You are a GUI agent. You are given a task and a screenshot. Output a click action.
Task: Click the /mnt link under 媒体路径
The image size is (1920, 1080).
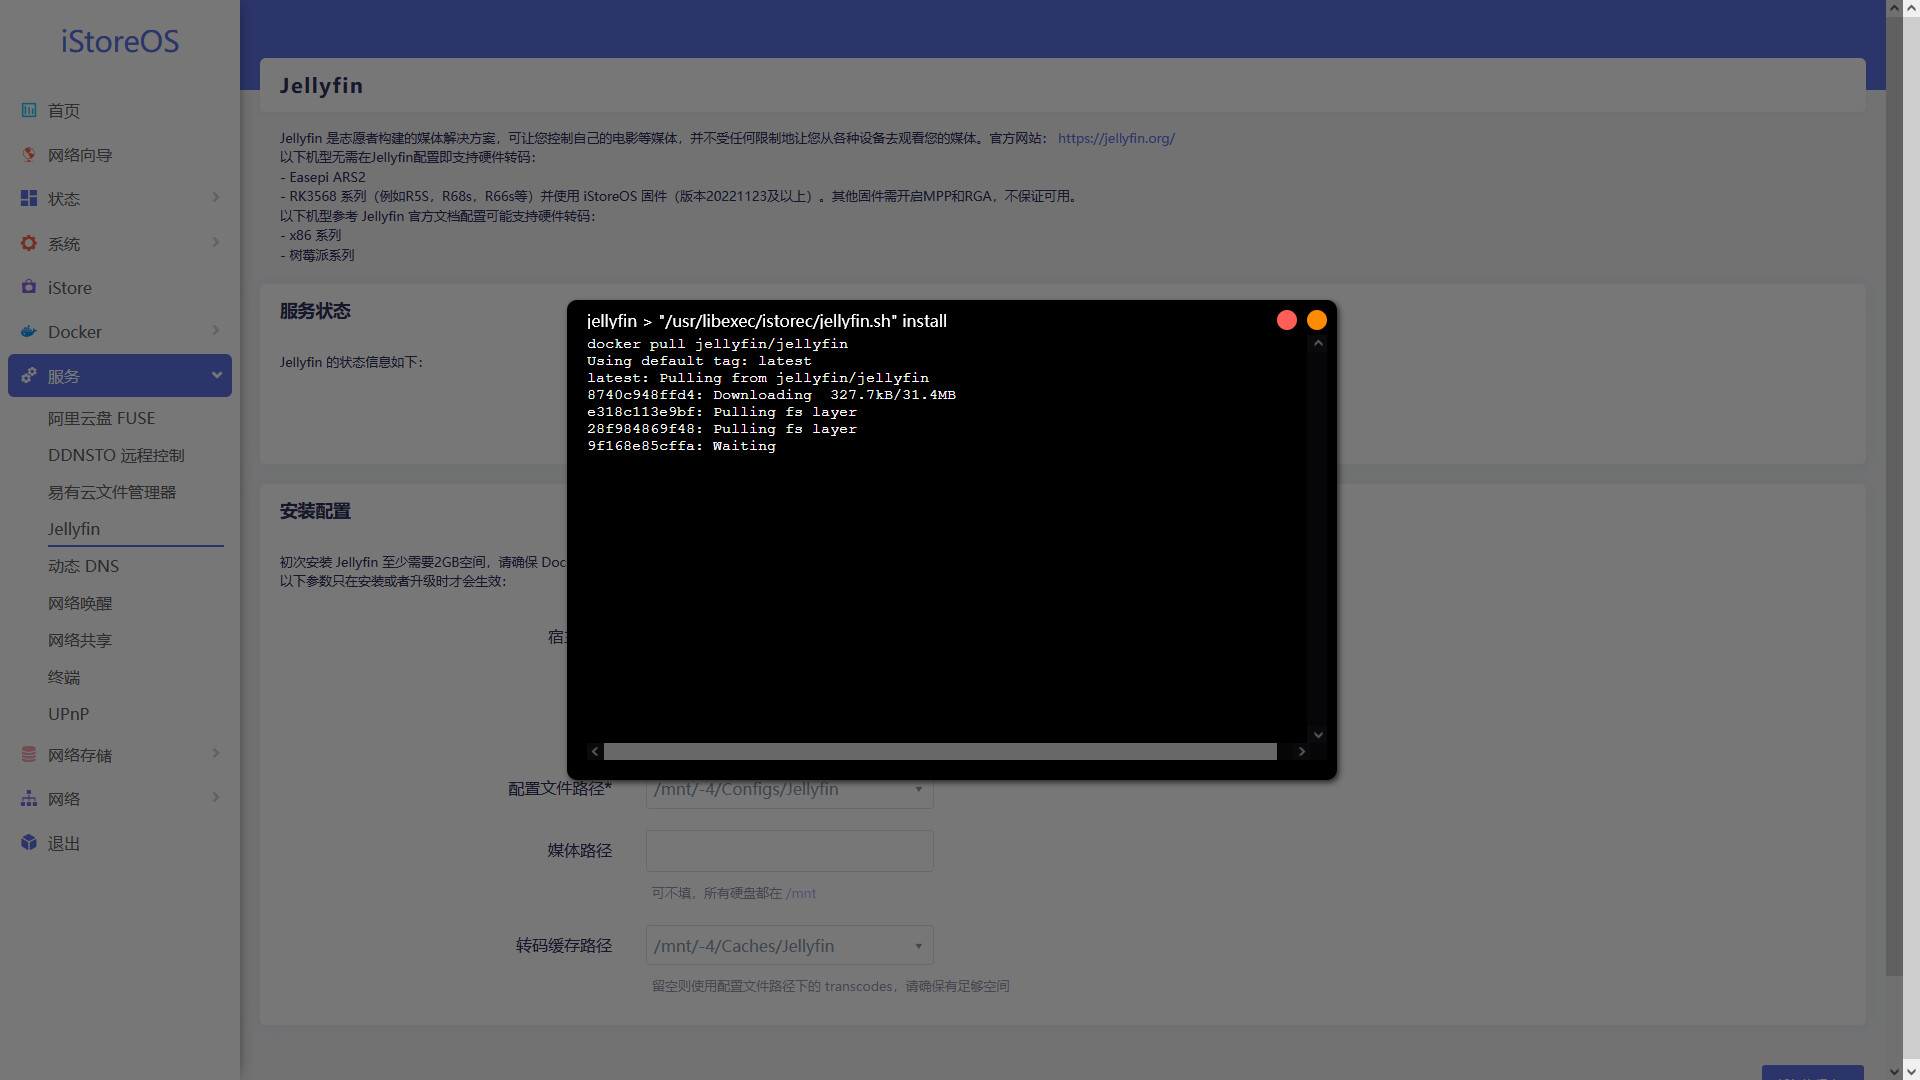pyautogui.click(x=801, y=893)
